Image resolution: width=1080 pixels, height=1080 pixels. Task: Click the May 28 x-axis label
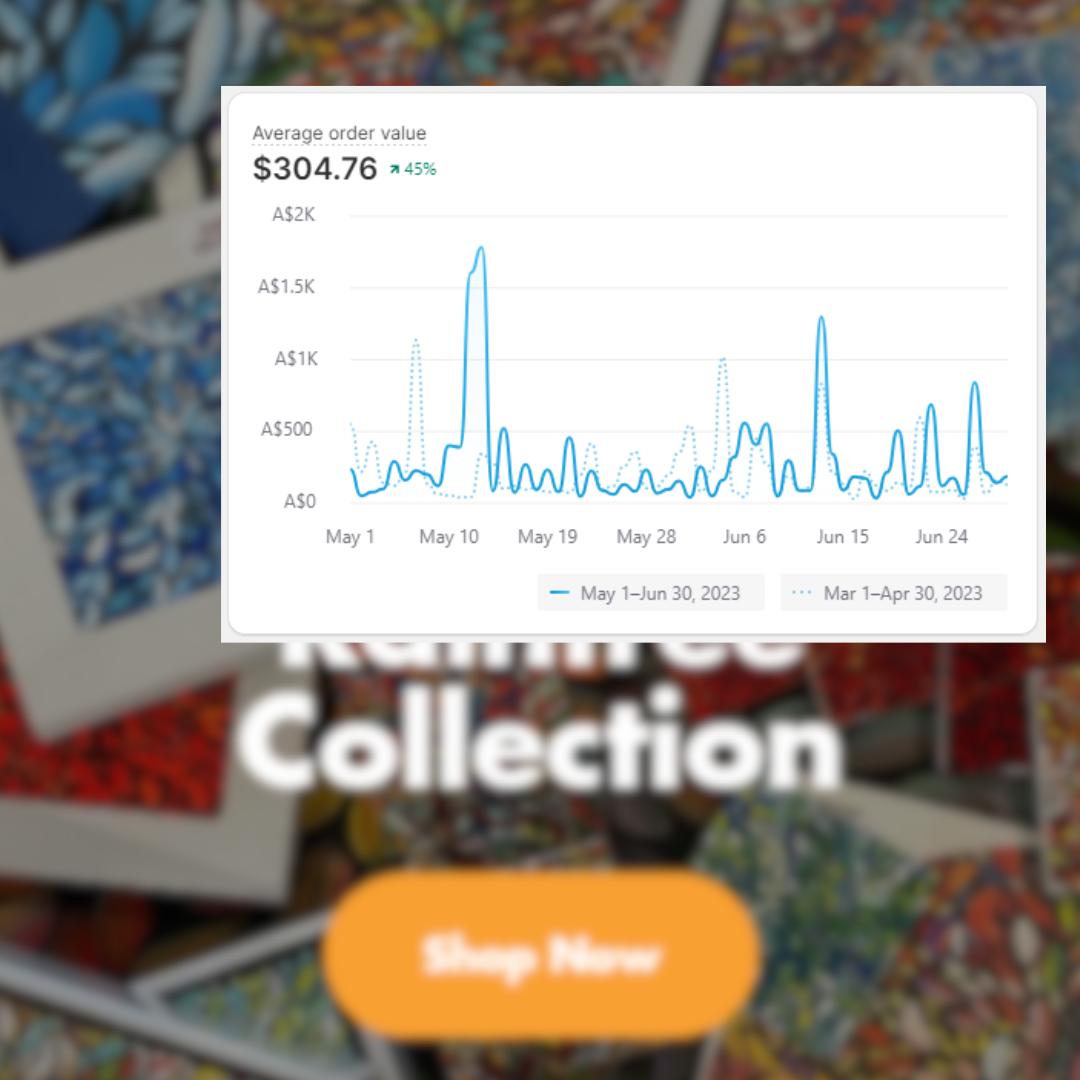646,537
